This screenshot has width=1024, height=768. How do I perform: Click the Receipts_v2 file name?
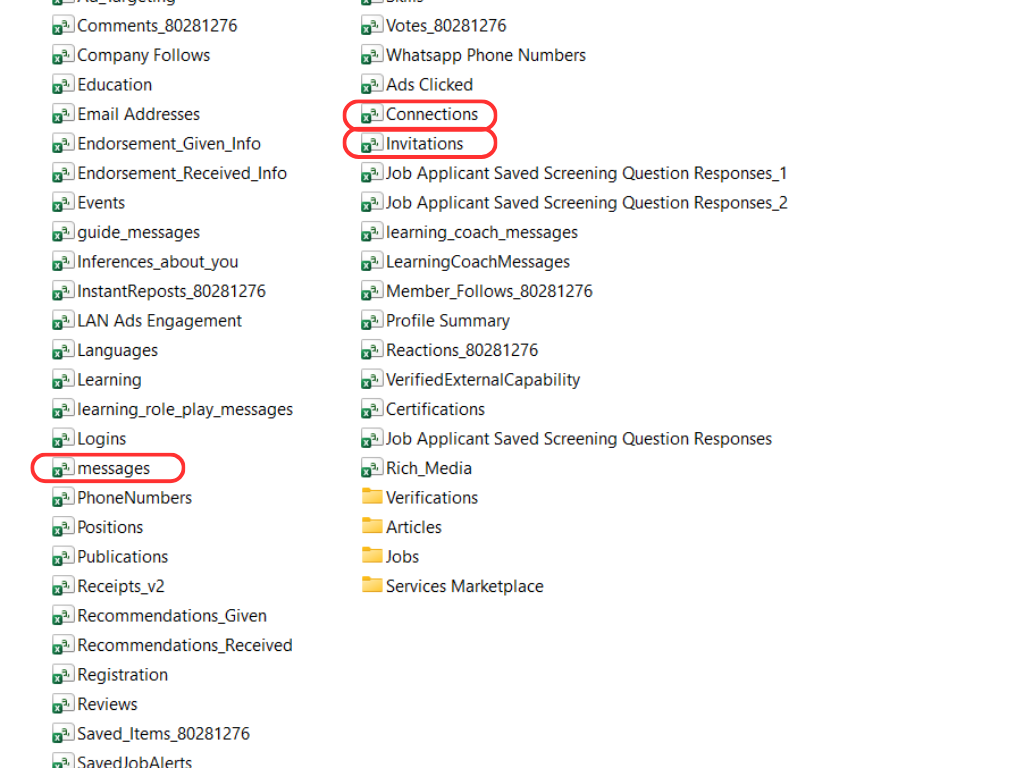(x=121, y=586)
